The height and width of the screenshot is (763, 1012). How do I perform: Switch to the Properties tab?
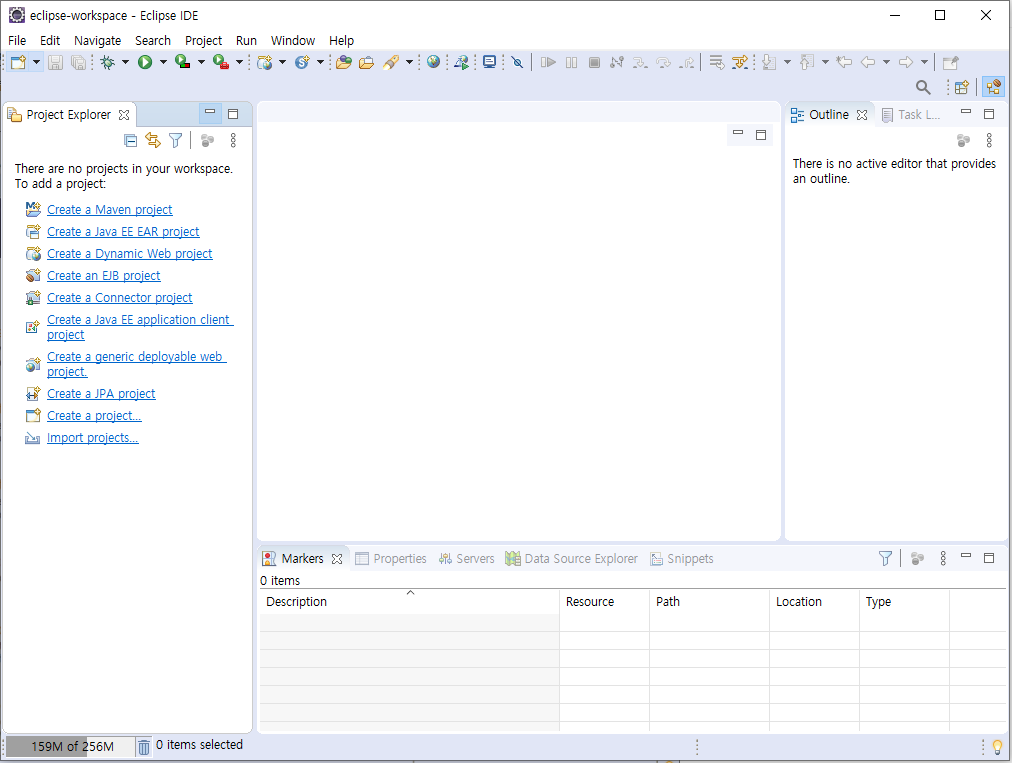click(391, 558)
